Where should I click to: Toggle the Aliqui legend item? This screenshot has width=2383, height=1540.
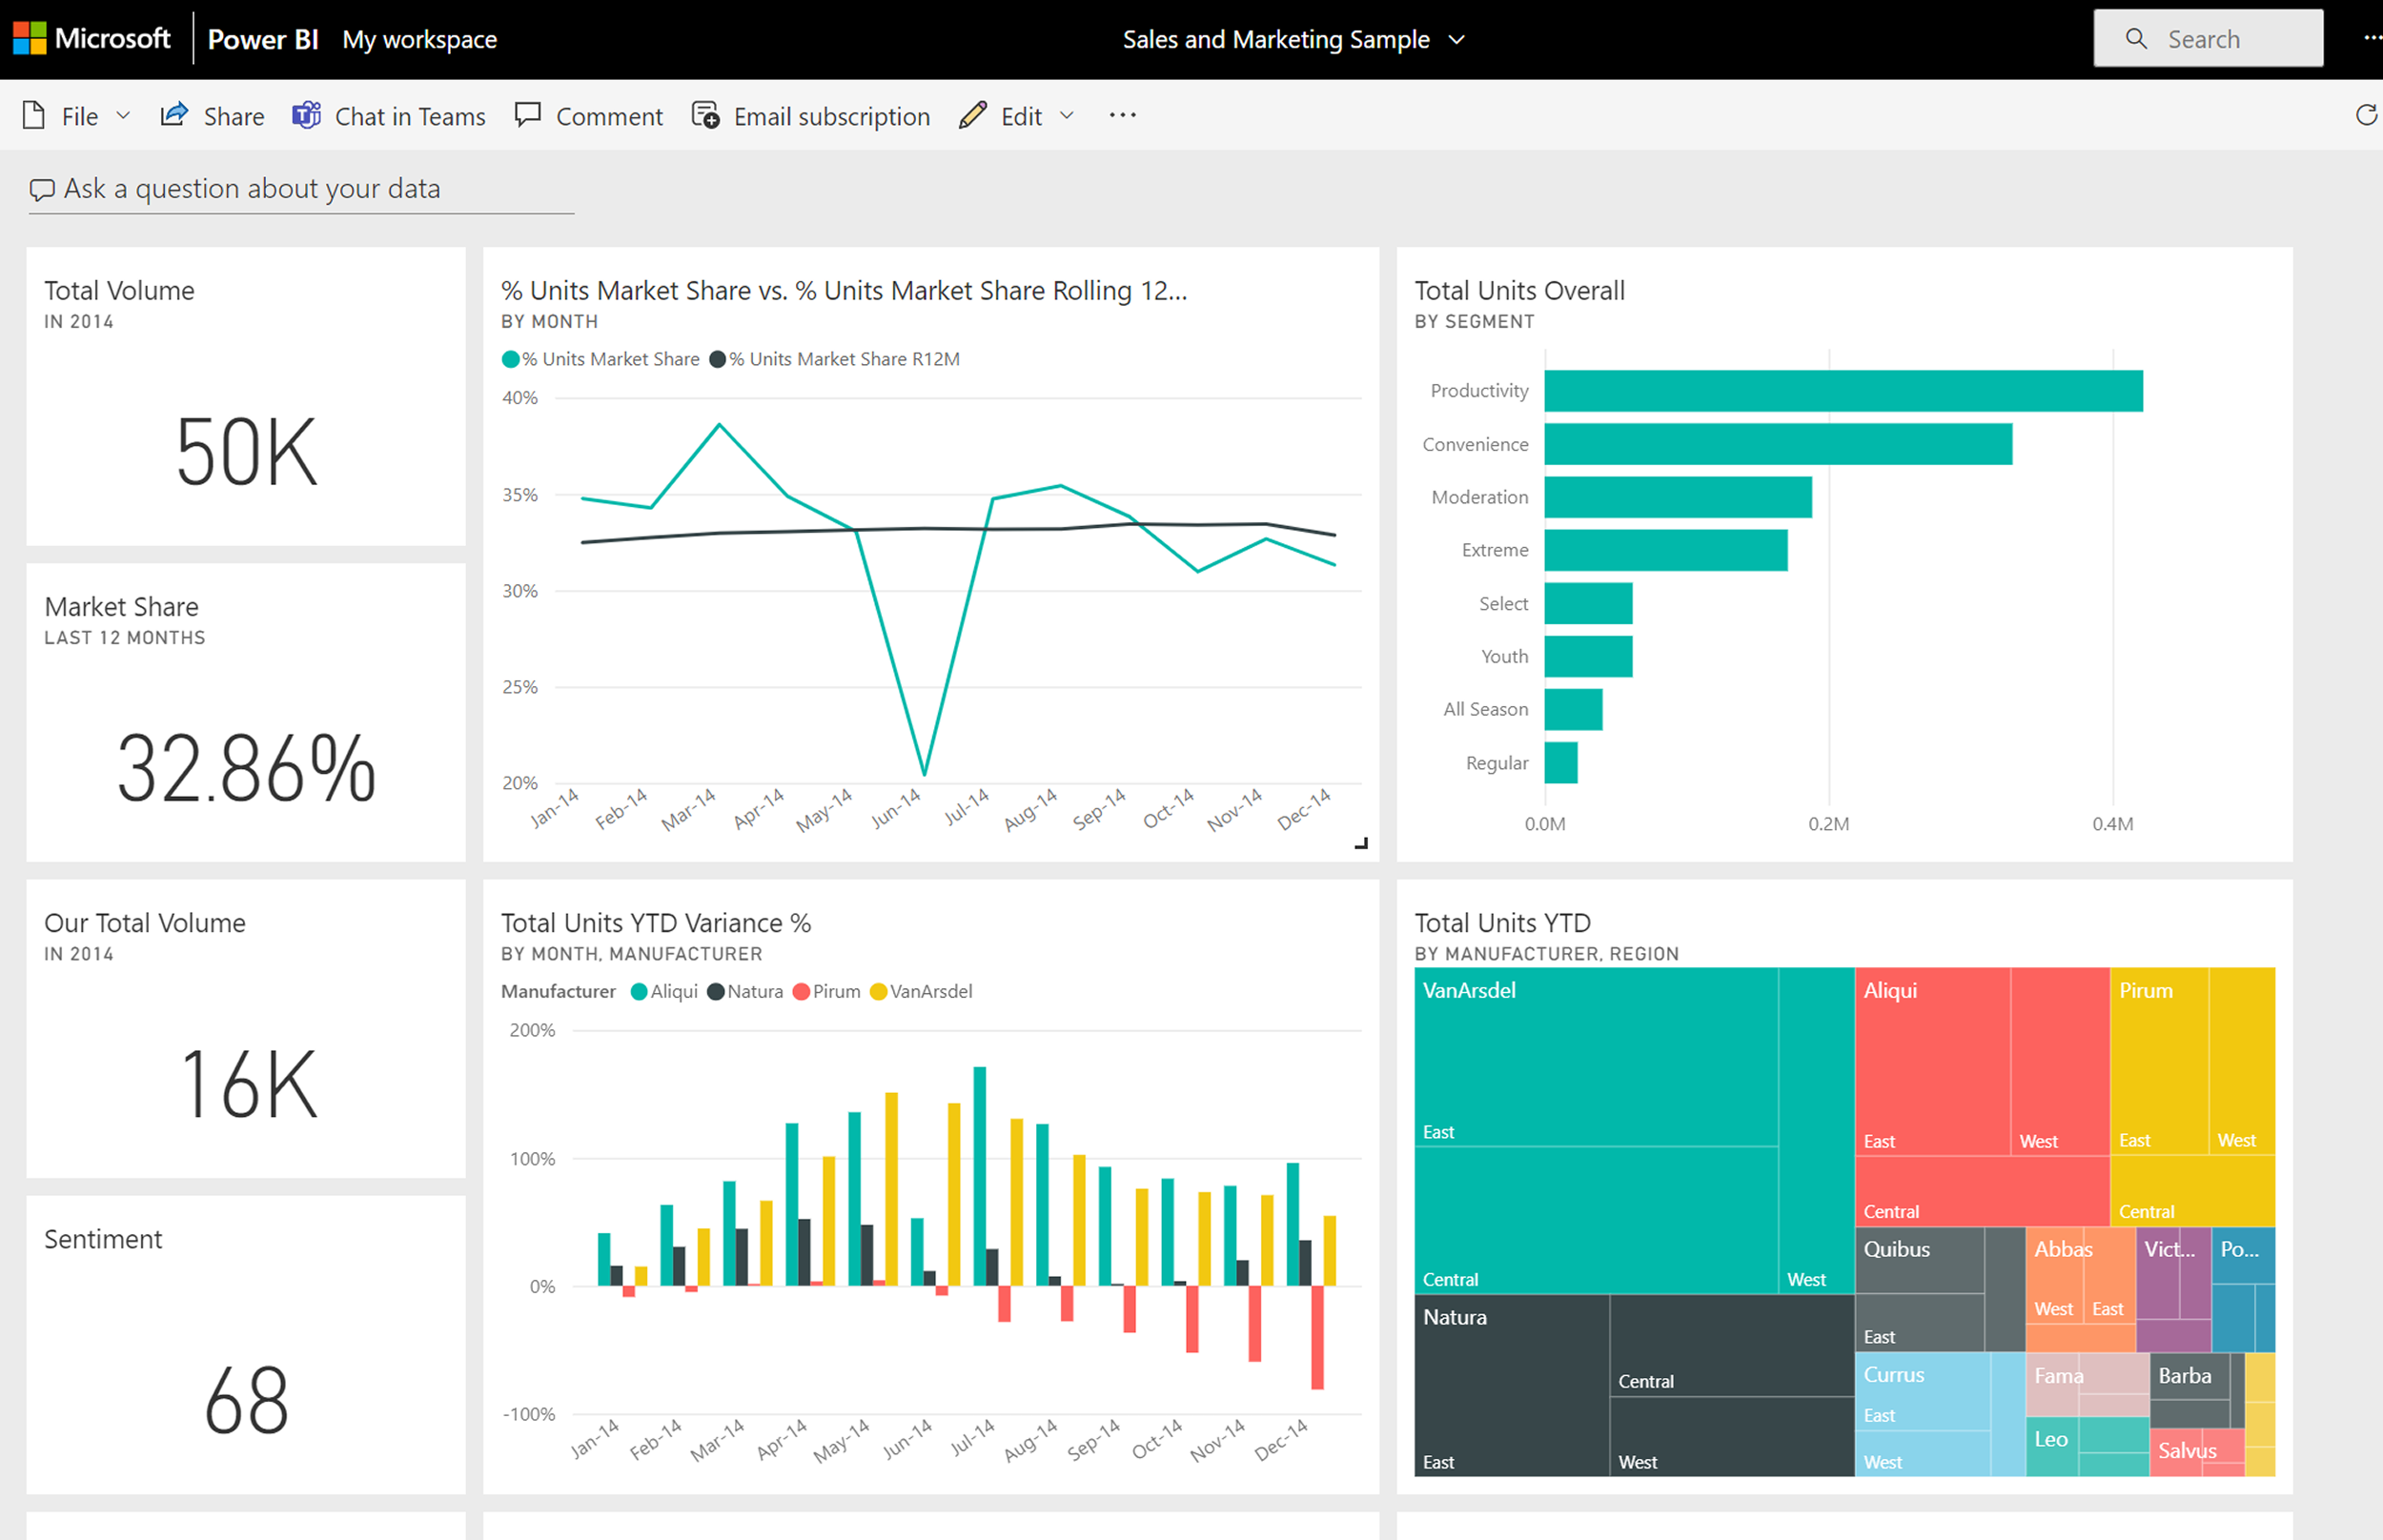click(x=663, y=991)
